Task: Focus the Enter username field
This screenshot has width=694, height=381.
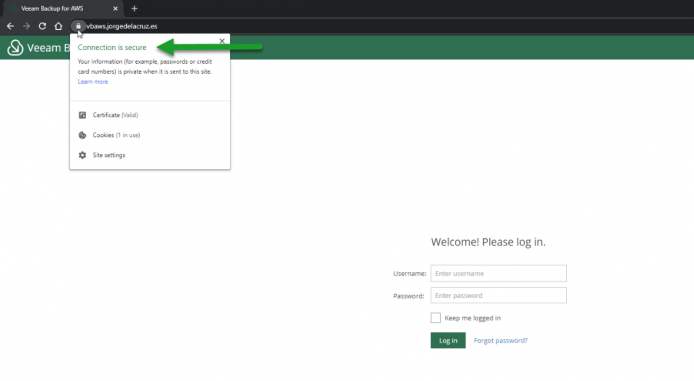Action: (498, 273)
